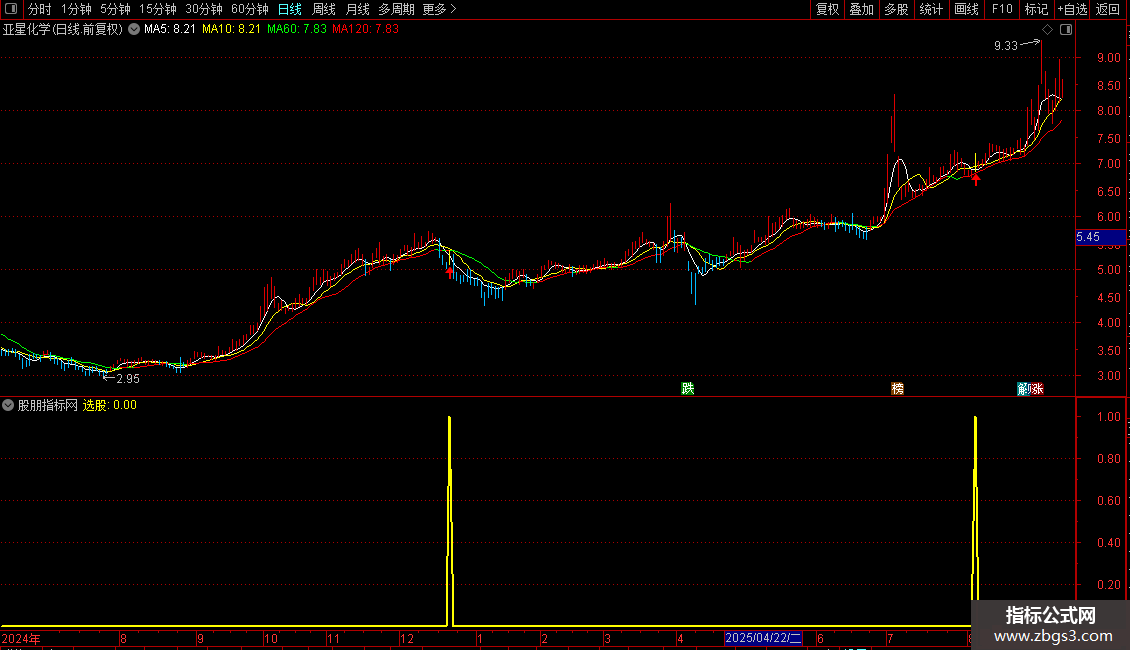Click the highlighted 2025/04/22 date label
This screenshot has width=1130, height=650.
(763, 638)
